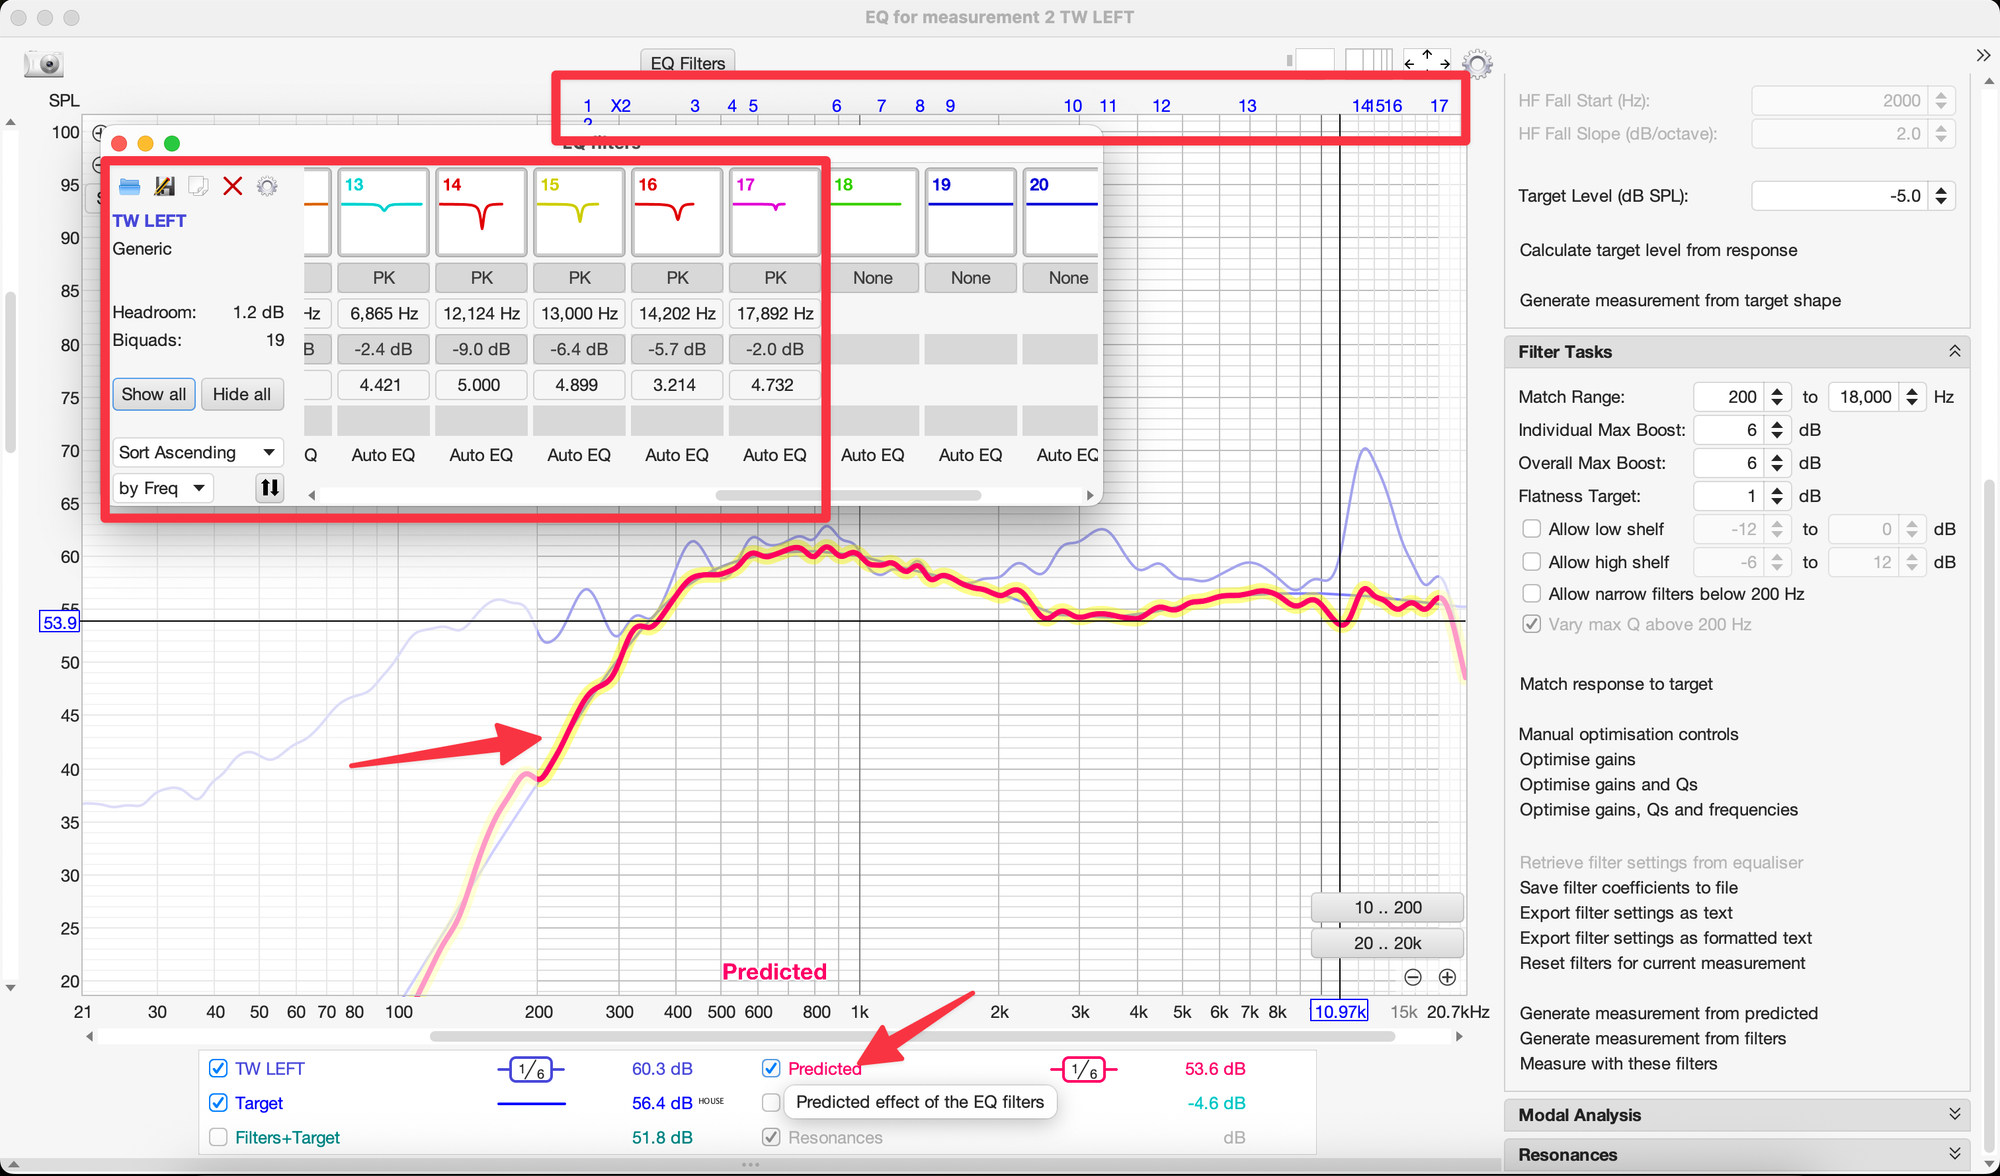The image size is (2000, 1176).
Task: Click the swap sort order arrows button
Action: (x=270, y=488)
